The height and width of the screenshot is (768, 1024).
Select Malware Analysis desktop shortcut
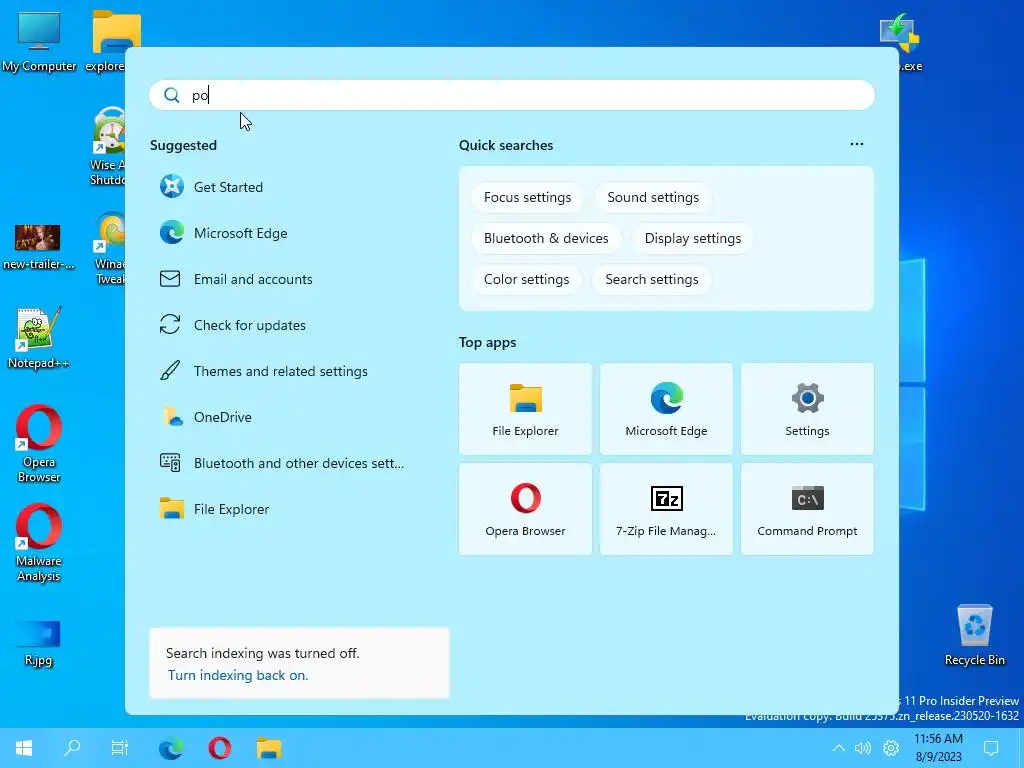click(39, 543)
